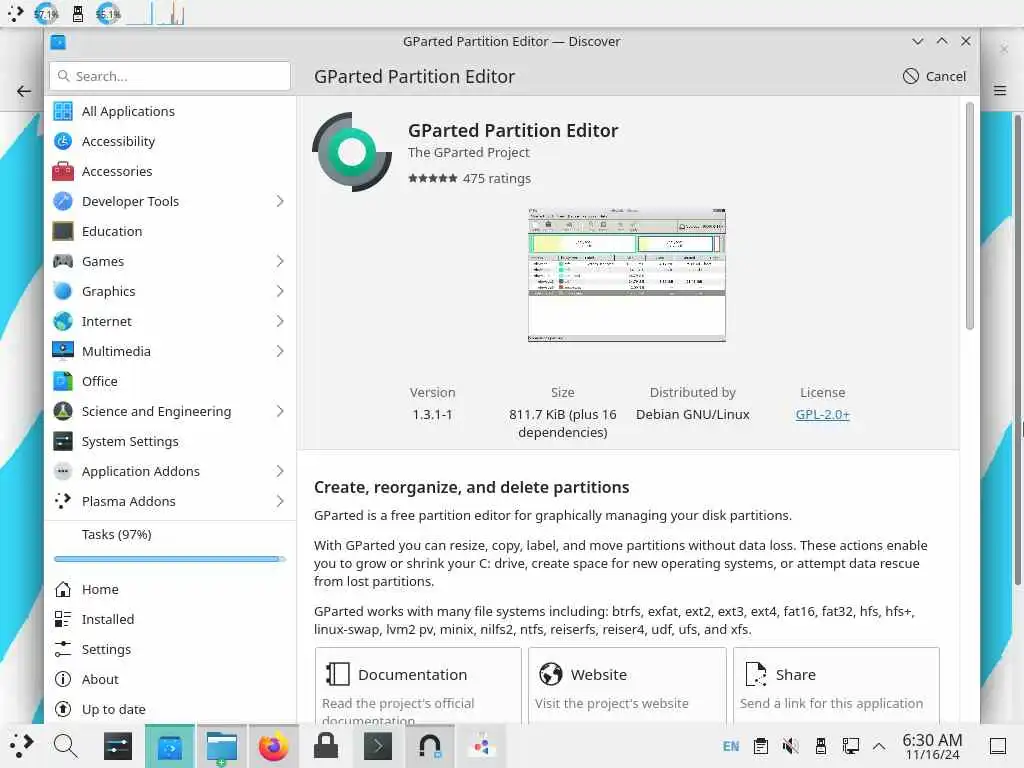Open the Internet globe icon

[63, 321]
